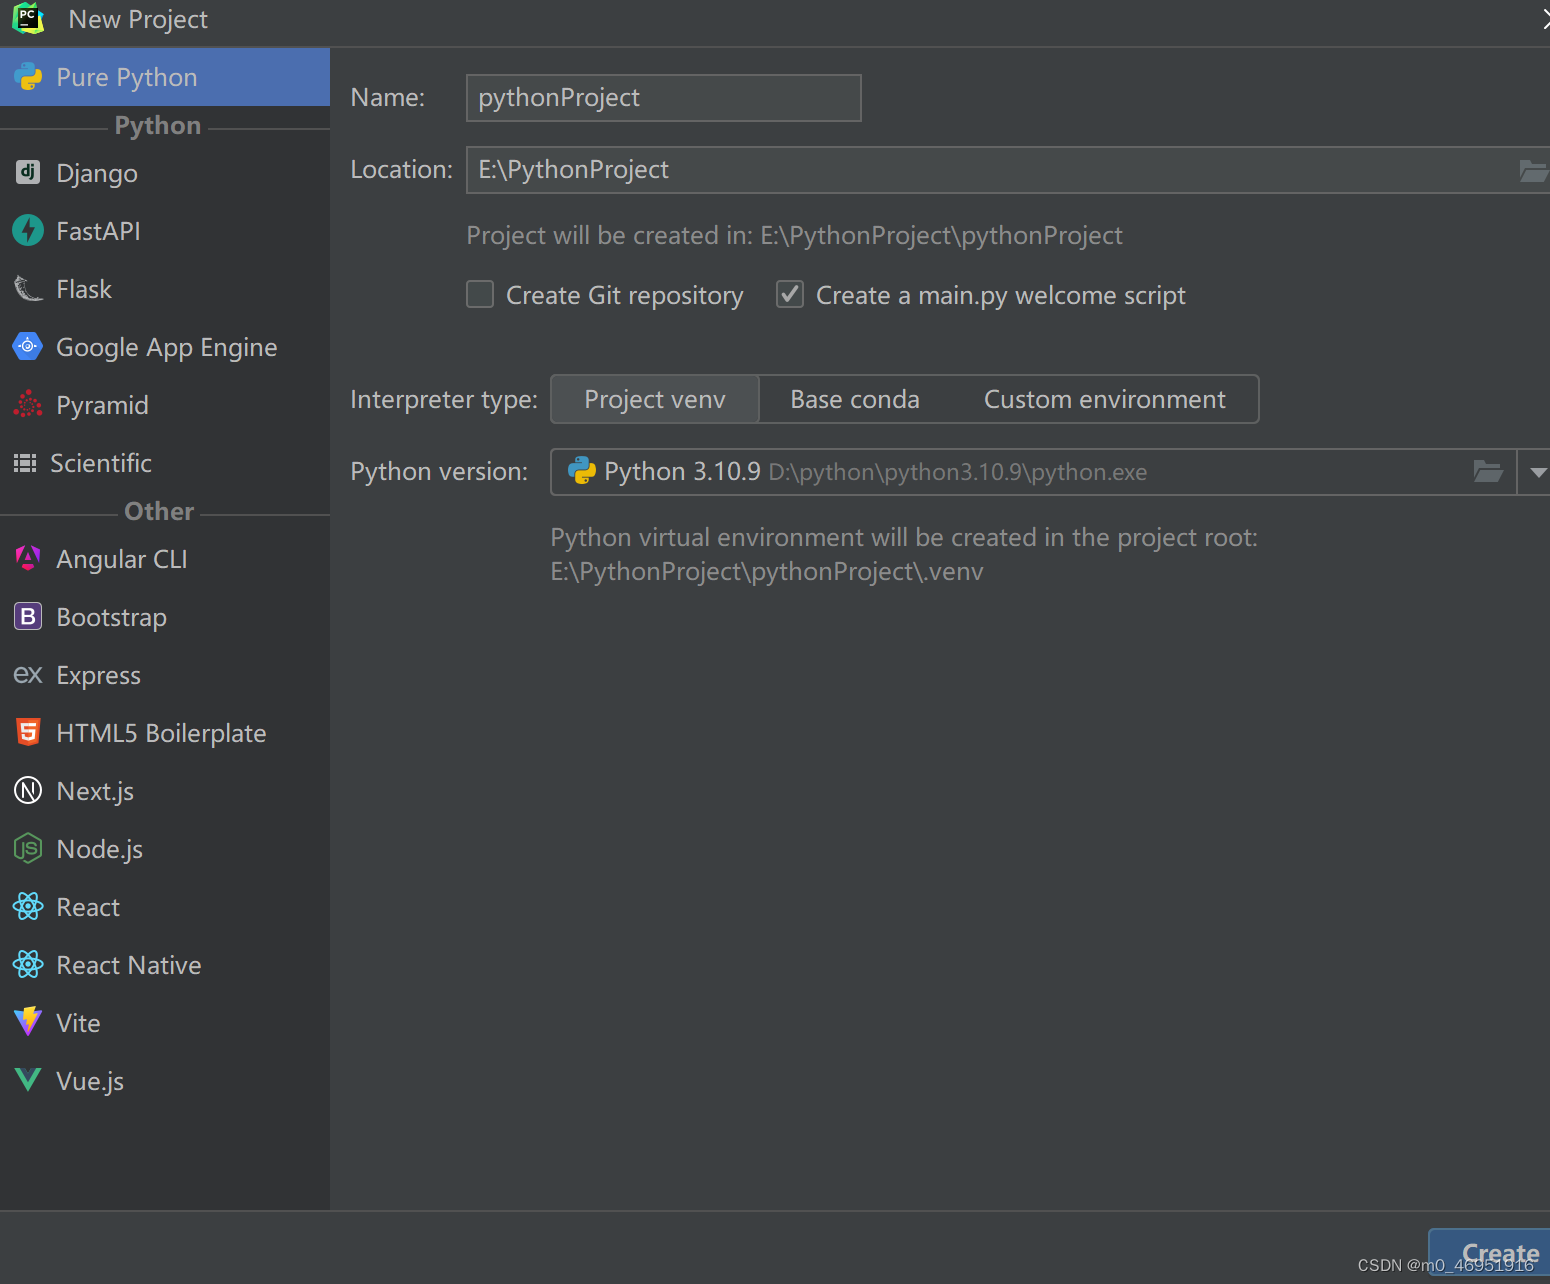
Task: Click inside the project Name field
Action: (x=663, y=97)
